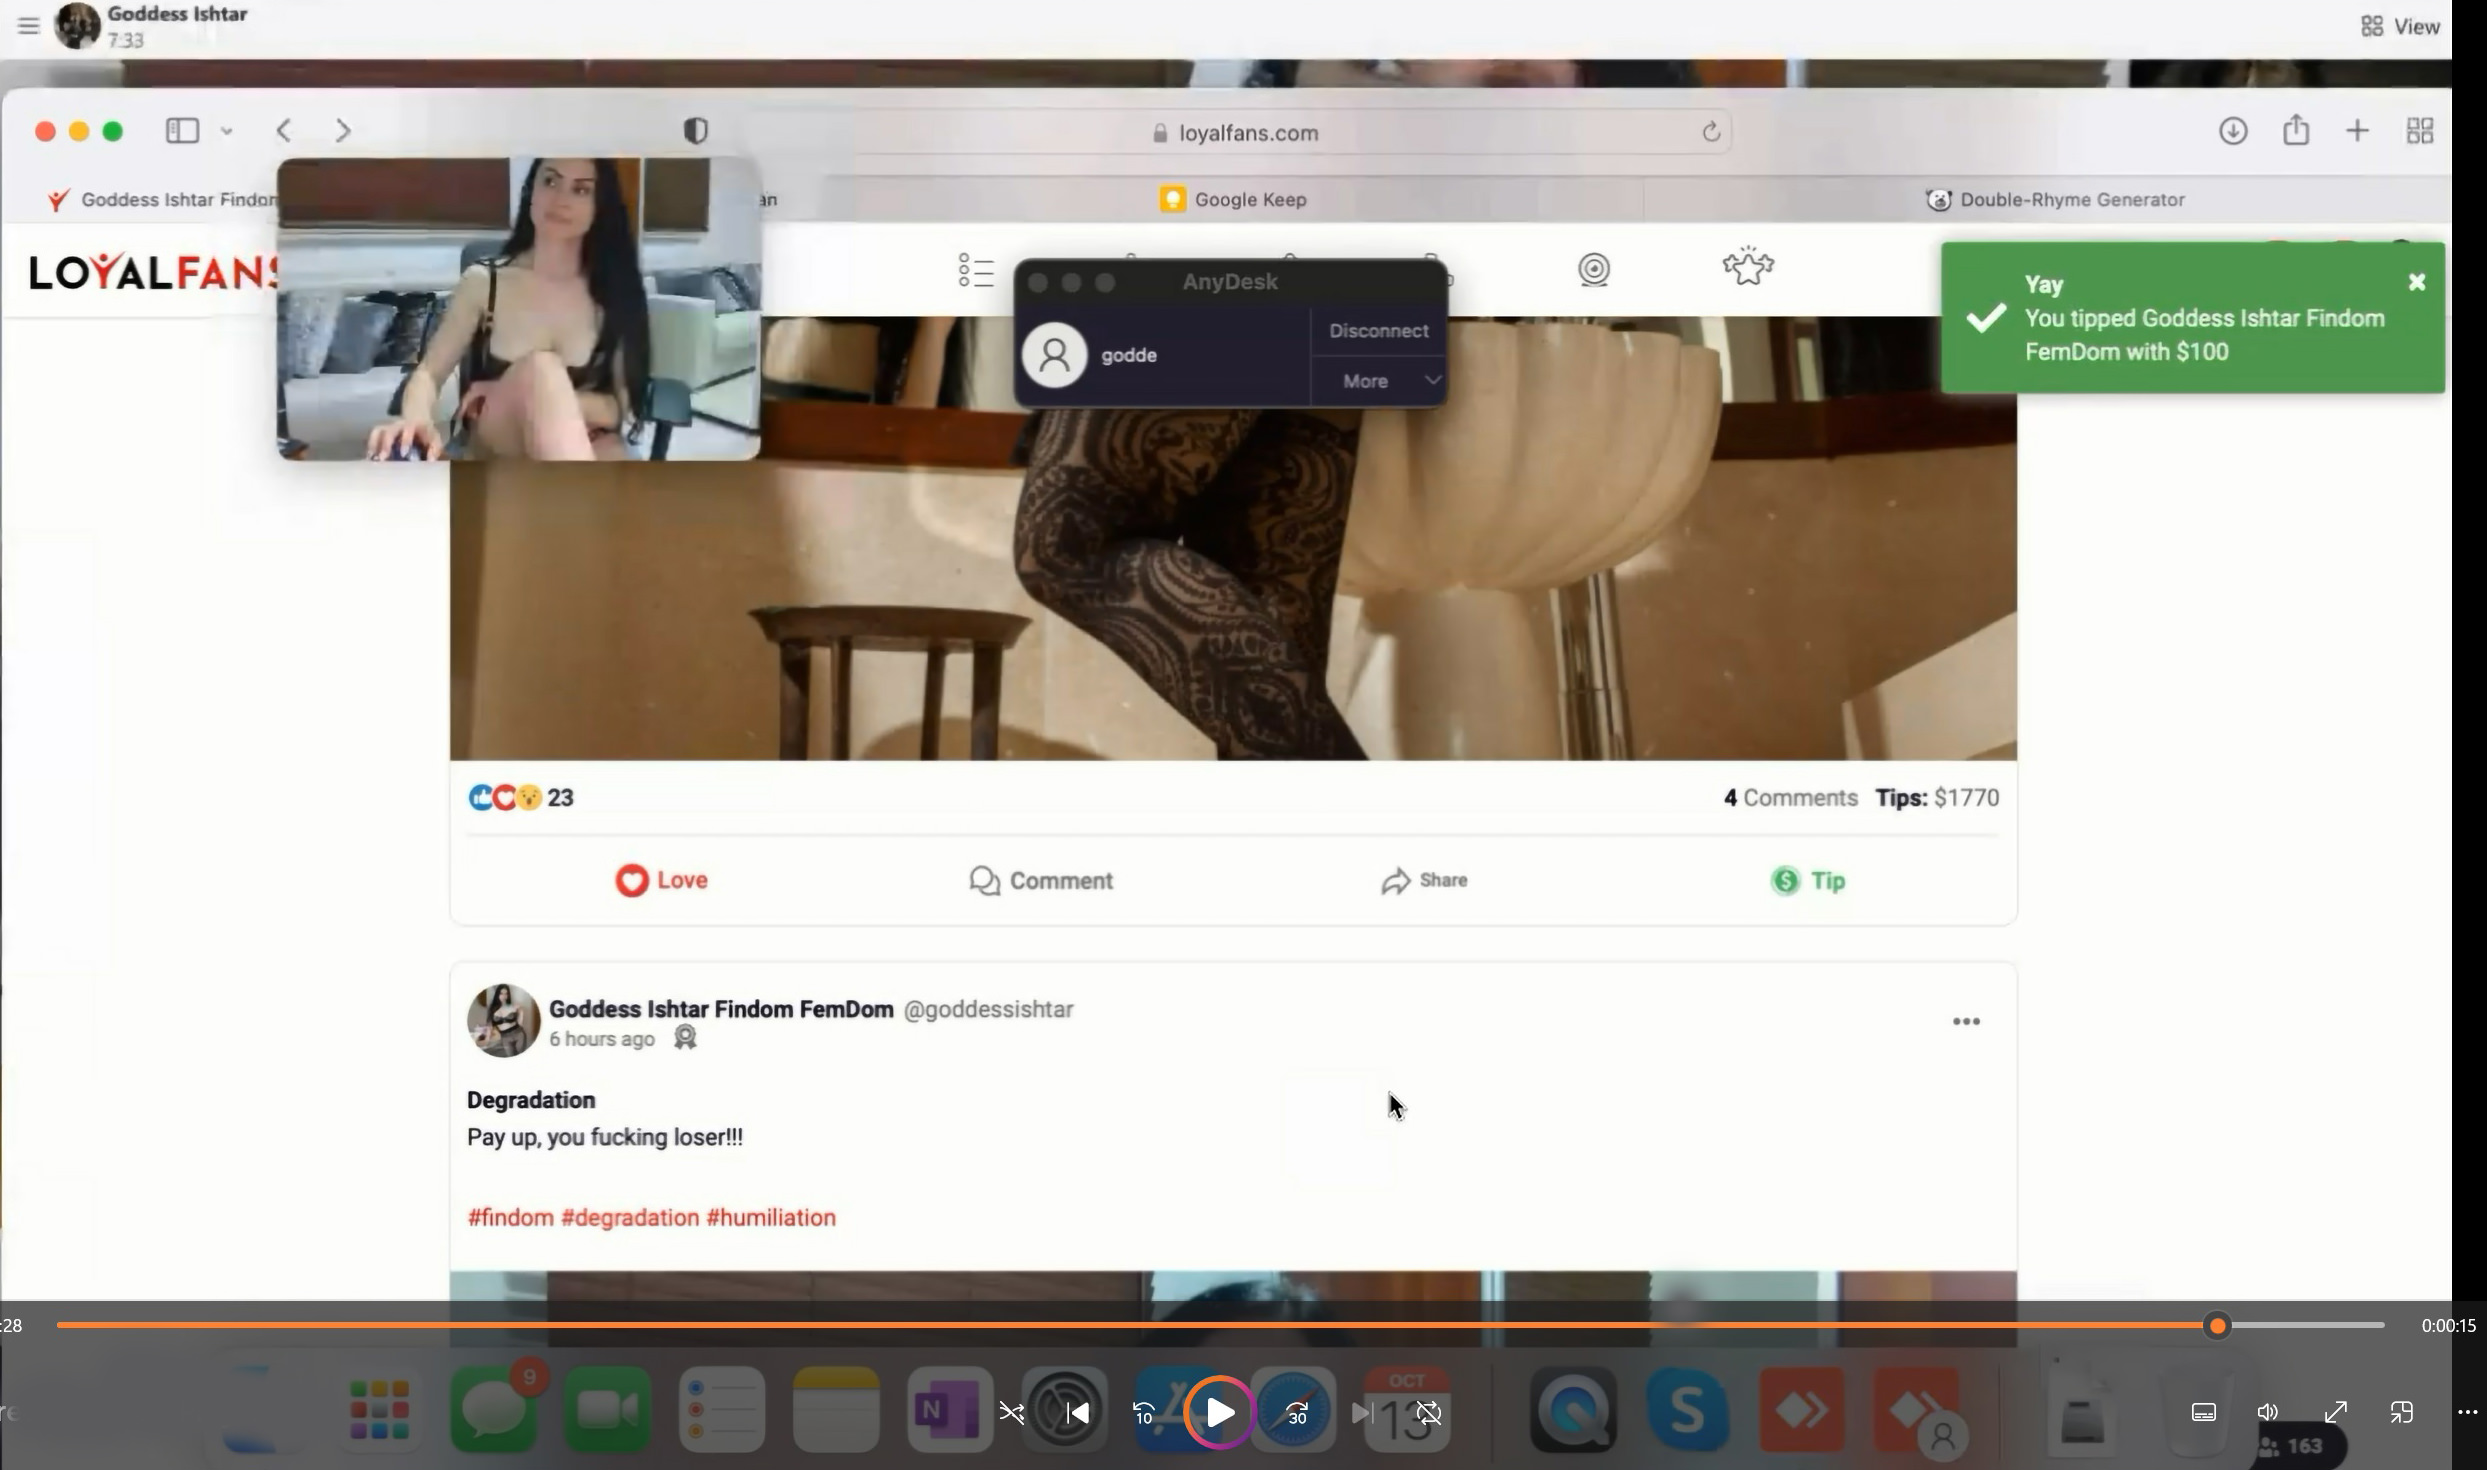Tip the post
Image resolution: width=2487 pixels, height=1470 pixels.
[1808, 880]
